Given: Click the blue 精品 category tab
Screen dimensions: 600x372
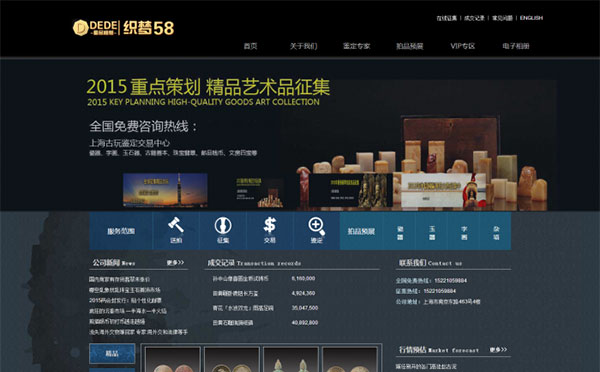Looking at the screenshot, I should click(112, 353).
